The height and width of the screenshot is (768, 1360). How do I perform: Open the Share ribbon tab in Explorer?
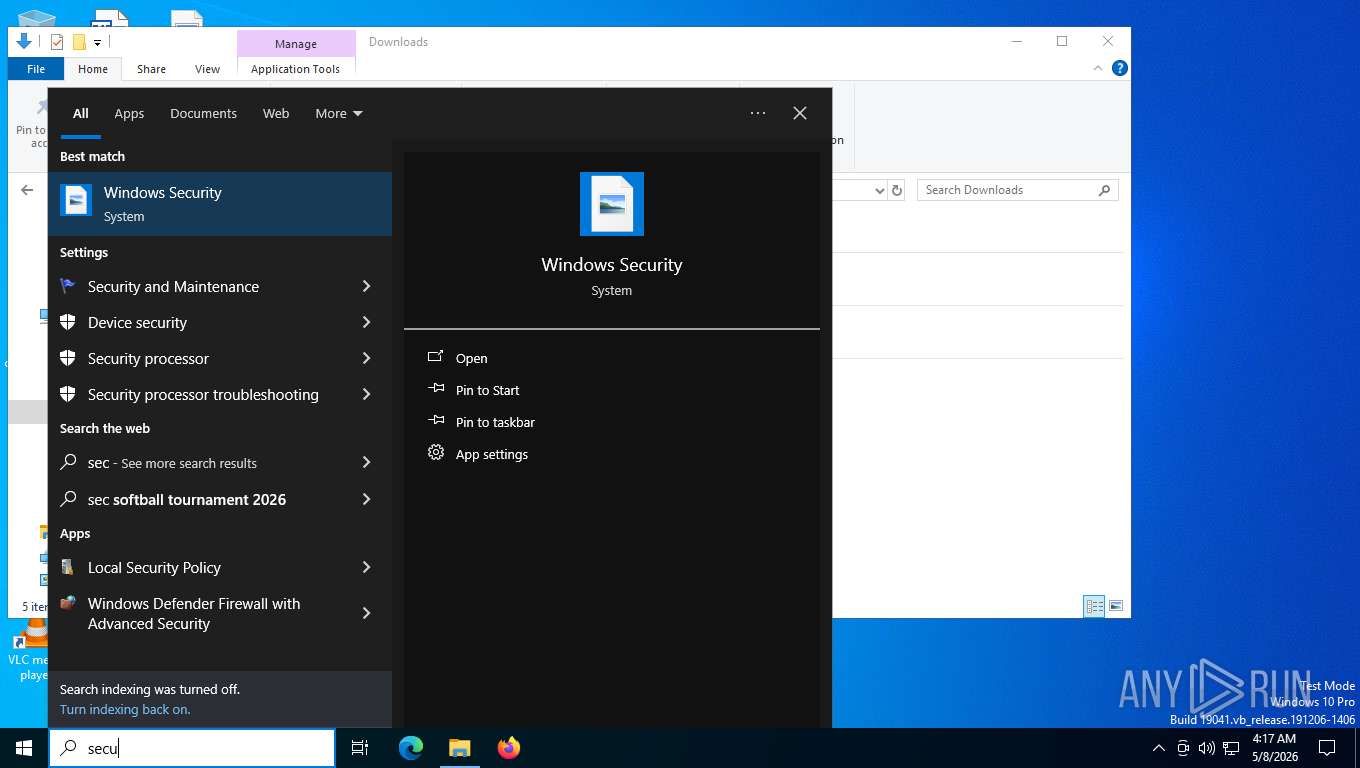[x=151, y=69]
